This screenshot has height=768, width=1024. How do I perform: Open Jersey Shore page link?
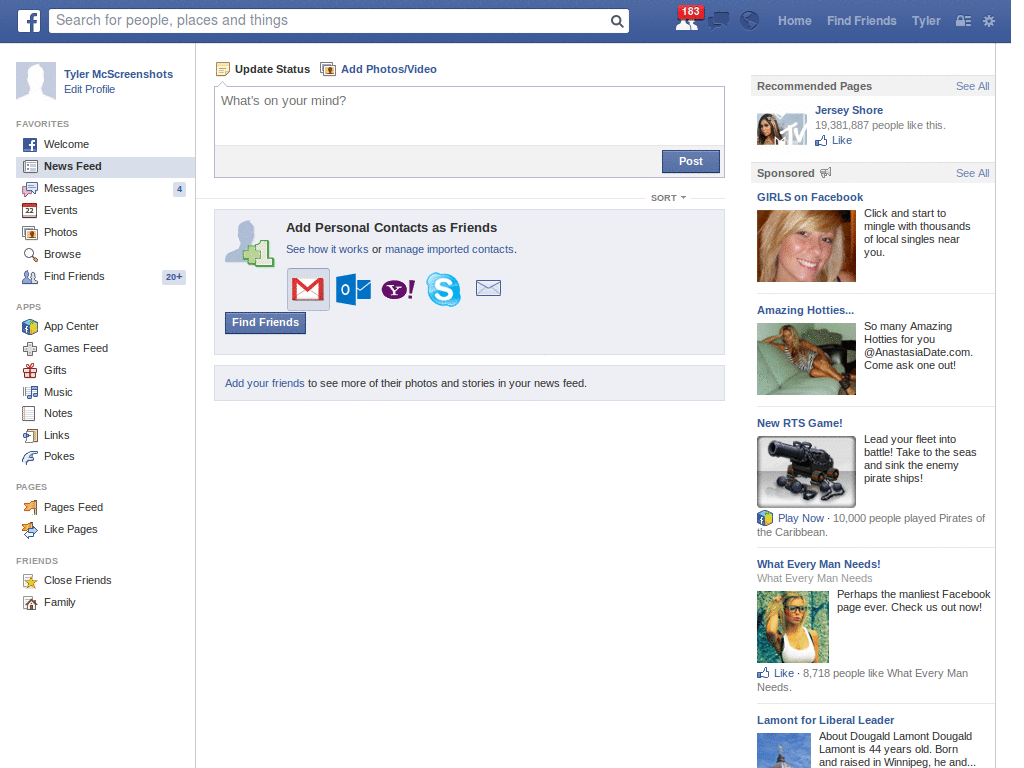tap(849, 110)
